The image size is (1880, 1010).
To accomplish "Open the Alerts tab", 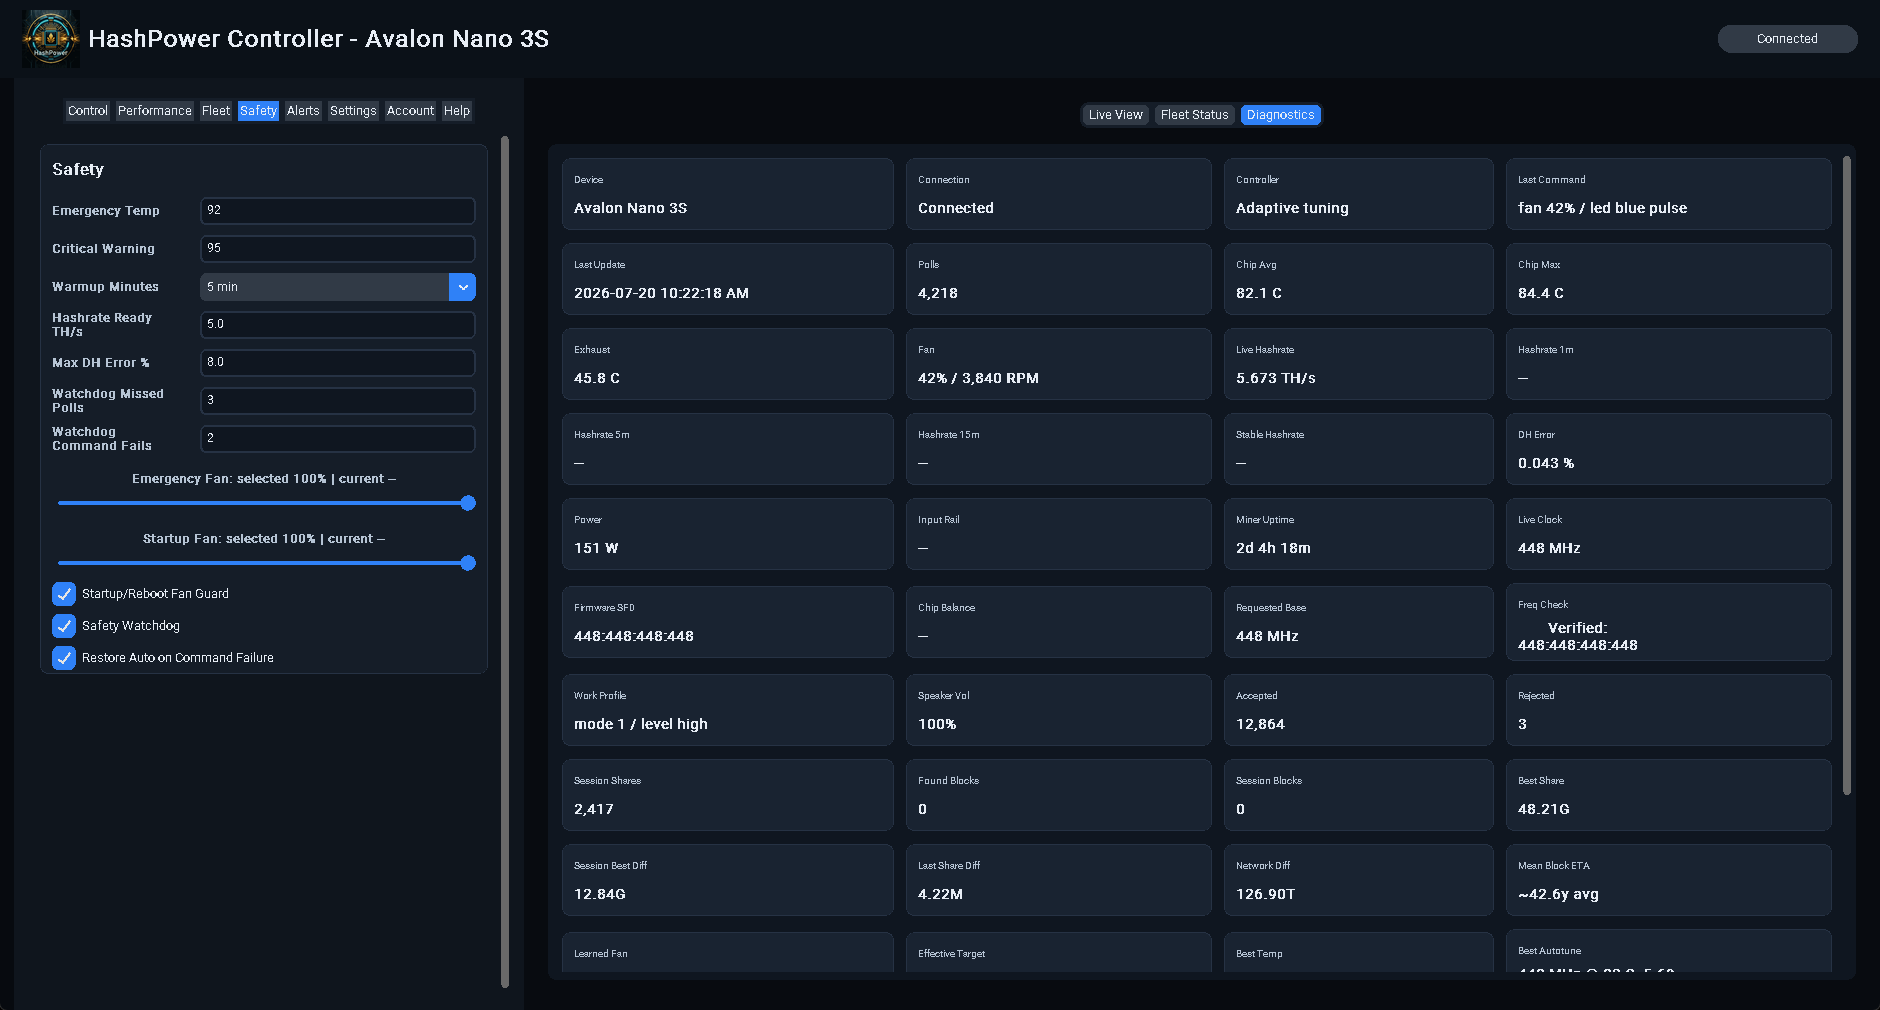I will pos(303,111).
